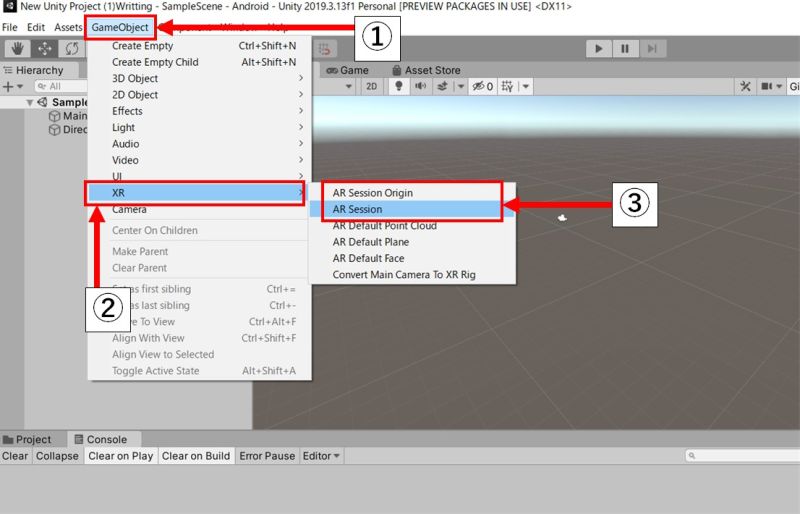The width and height of the screenshot is (800, 514).
Task: Open the File menu
Action: pos(10,27)
